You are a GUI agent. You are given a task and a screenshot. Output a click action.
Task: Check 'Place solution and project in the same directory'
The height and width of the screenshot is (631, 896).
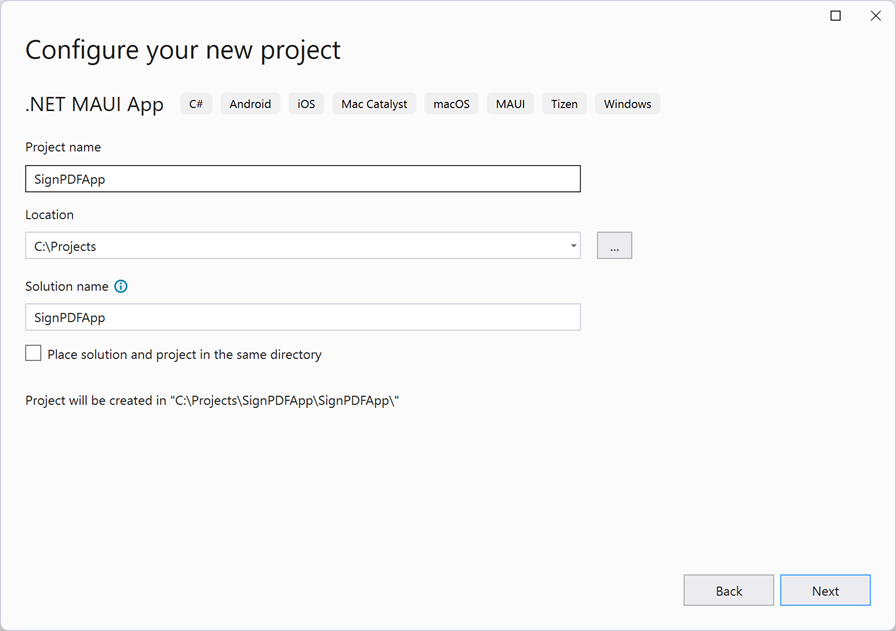[x=33, y=353]
